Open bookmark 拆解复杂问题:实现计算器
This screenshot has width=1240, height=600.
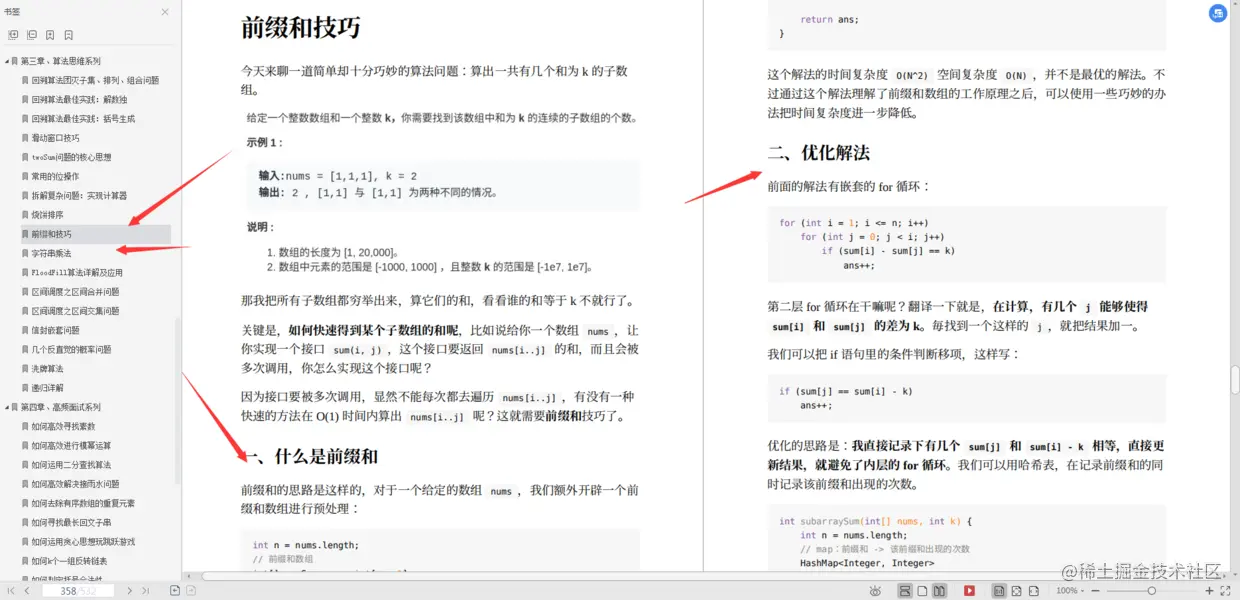click(x=81, y=195)
